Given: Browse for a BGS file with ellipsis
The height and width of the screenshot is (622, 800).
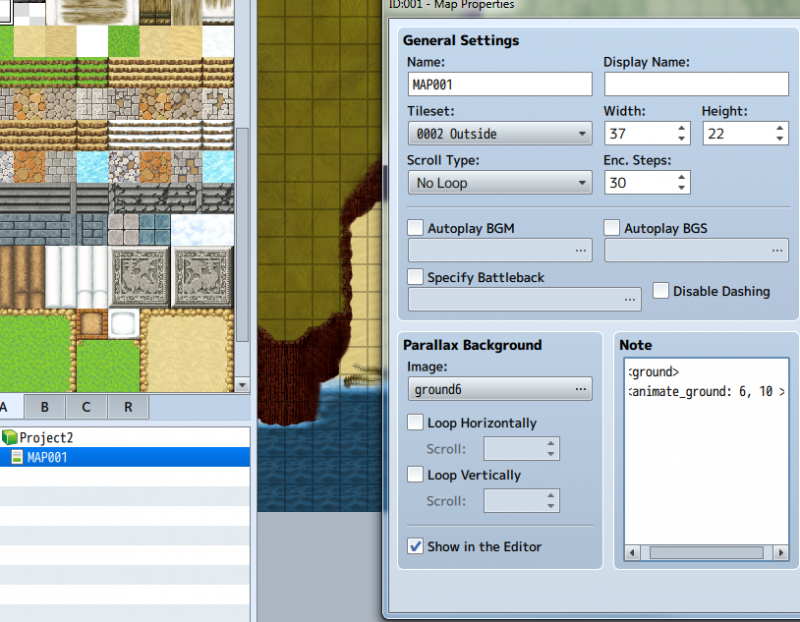Looking at the screenshot, I should point(777,251).
